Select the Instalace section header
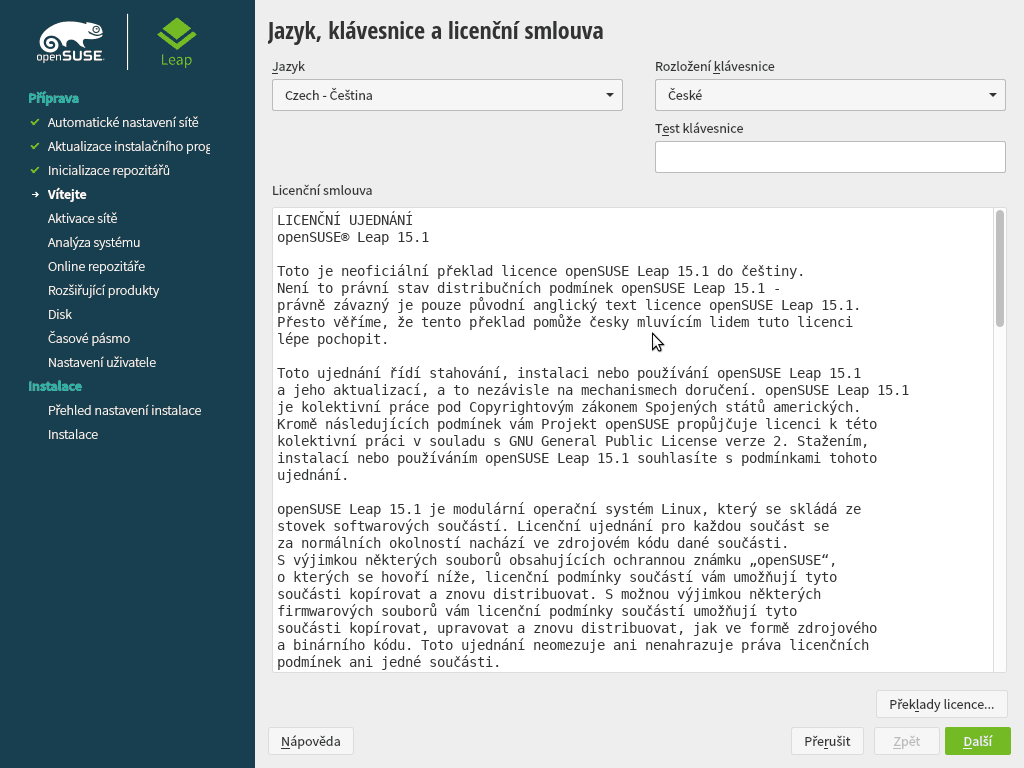This screenshot has height=768, width=1024. click(54, 386)
